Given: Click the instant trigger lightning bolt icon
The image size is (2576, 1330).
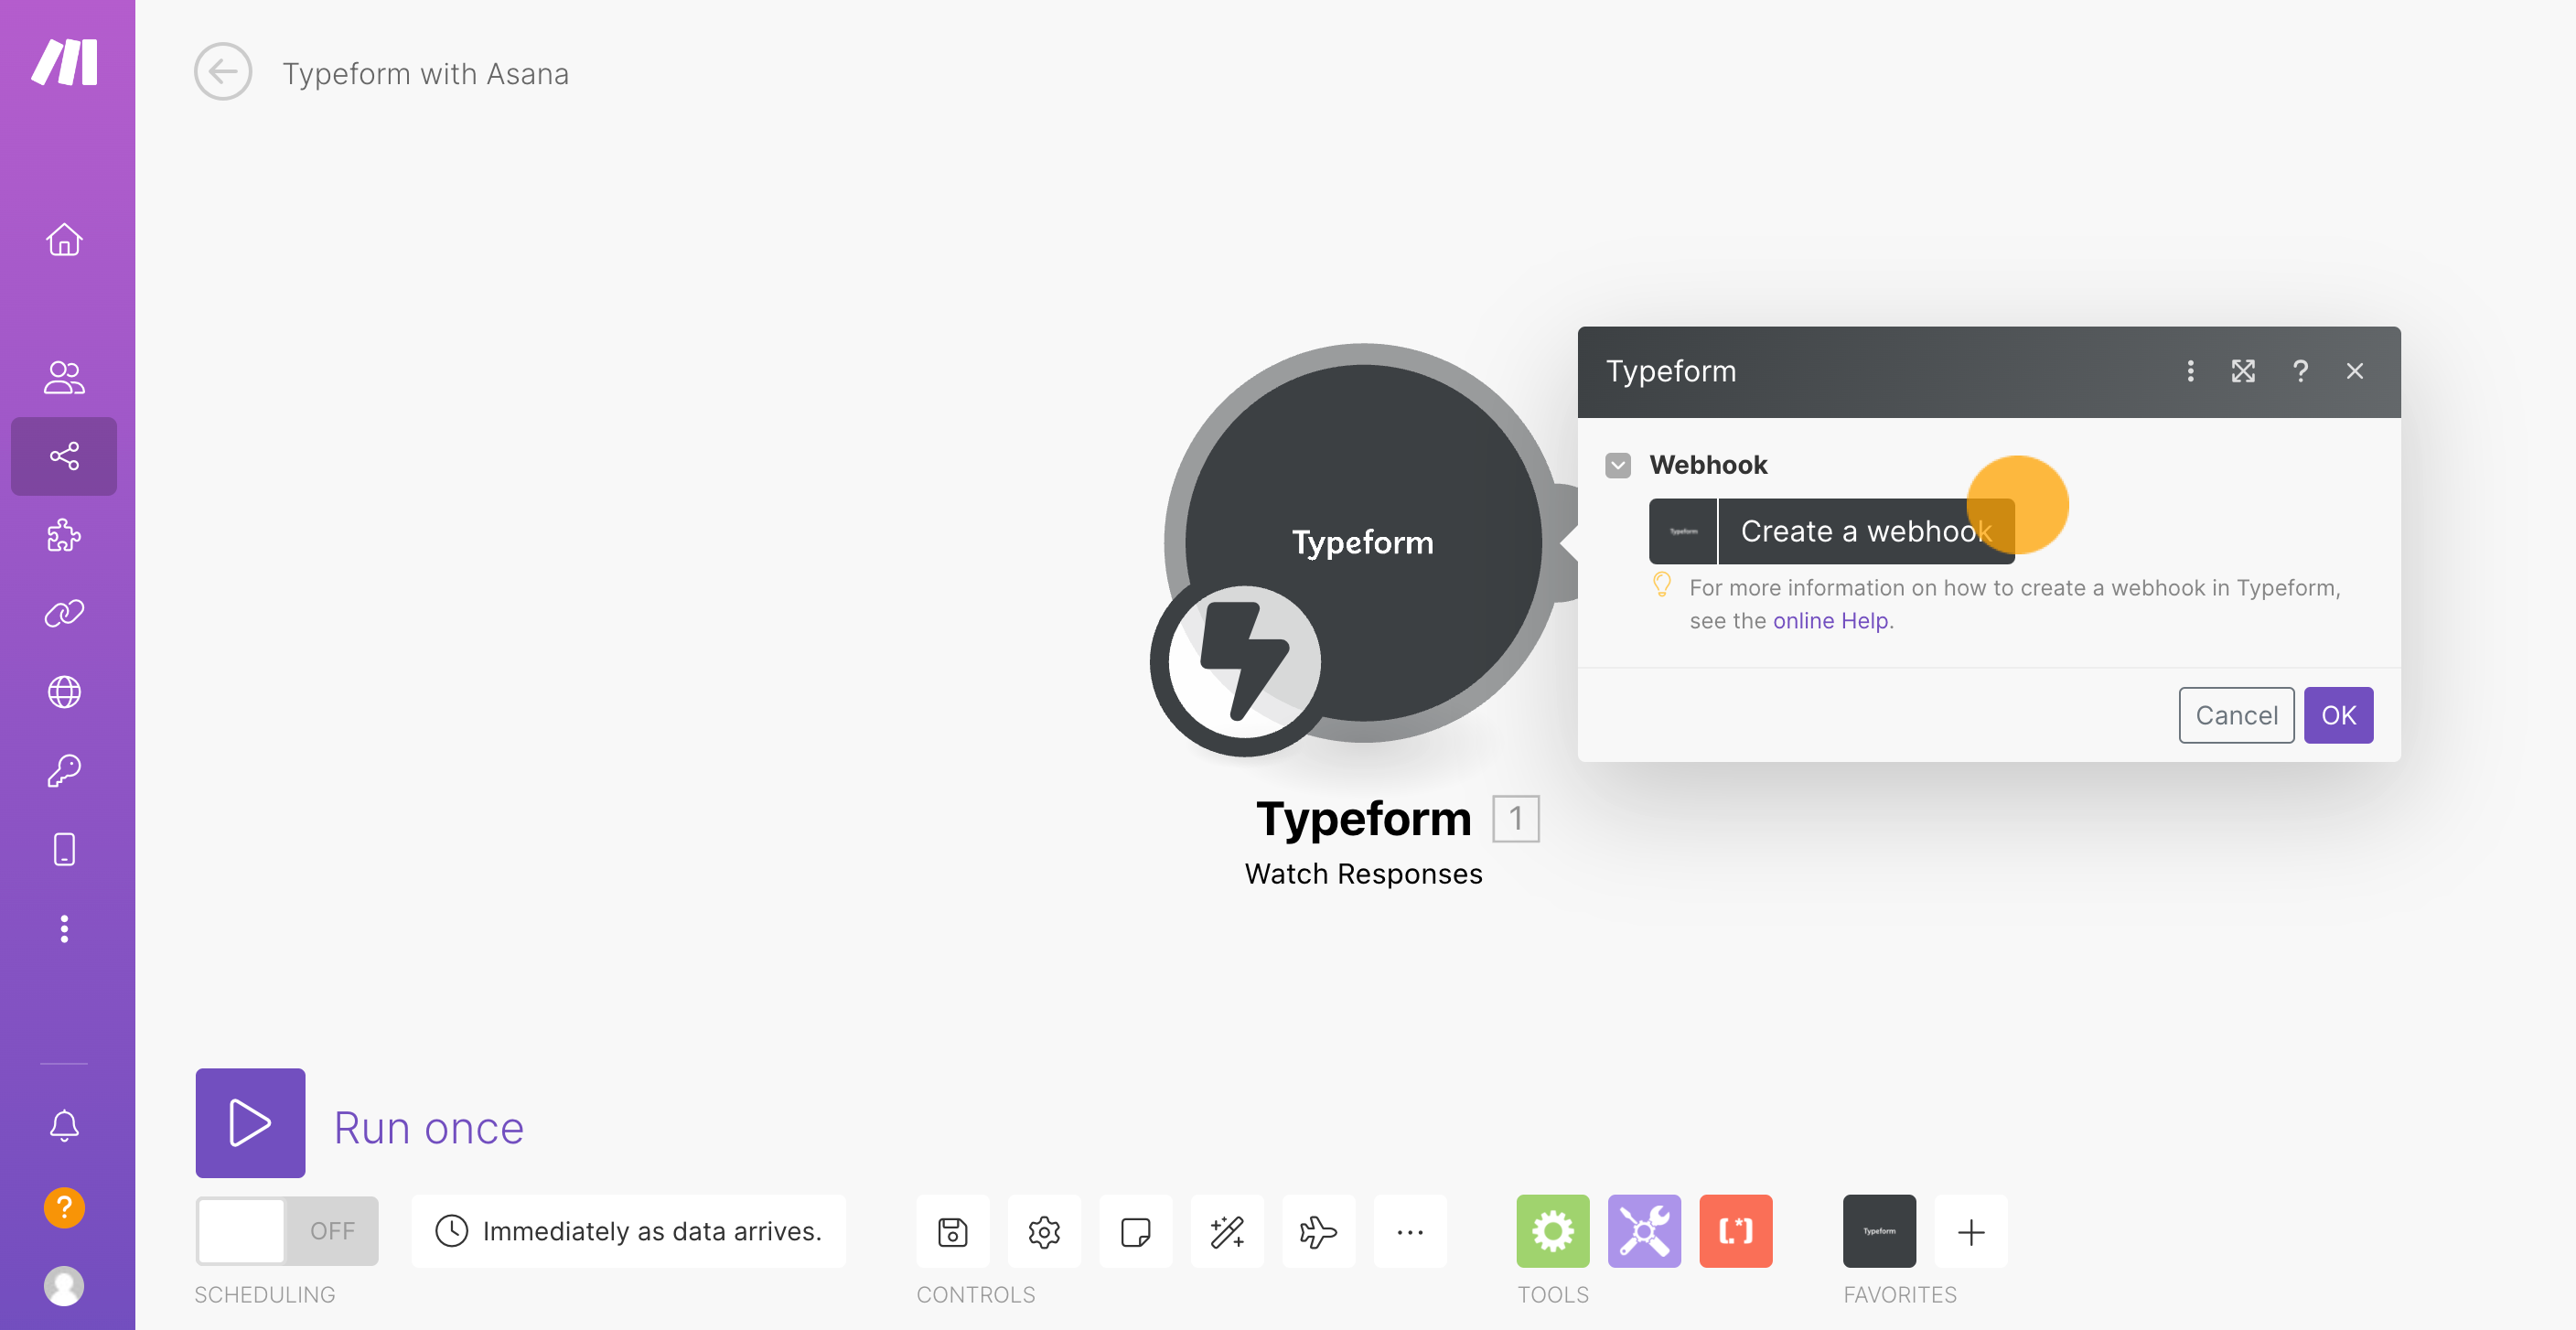Looking at the screenshot, I should 1244,662.
